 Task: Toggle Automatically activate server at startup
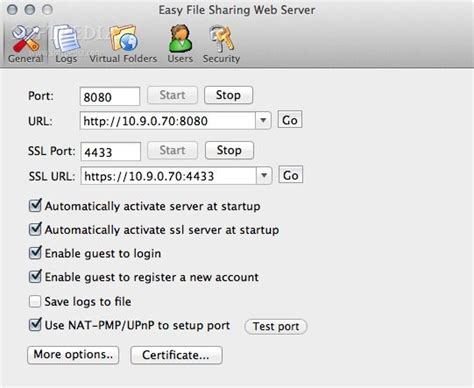35,206
